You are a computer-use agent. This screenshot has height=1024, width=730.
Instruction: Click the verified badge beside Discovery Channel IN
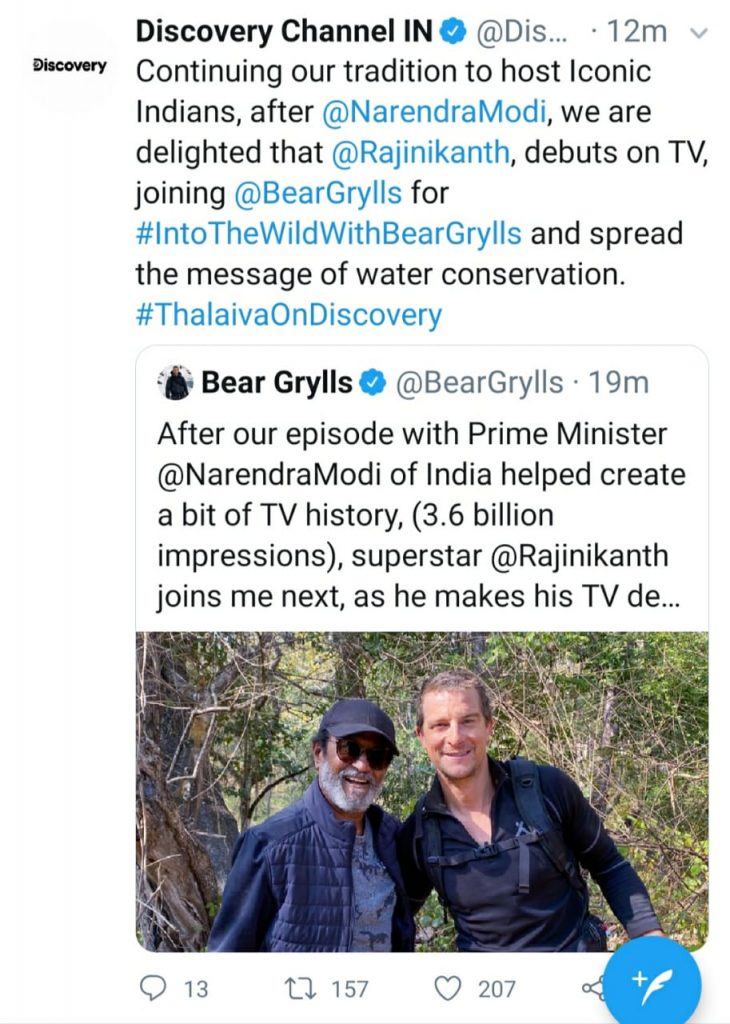tap(452, 31)
